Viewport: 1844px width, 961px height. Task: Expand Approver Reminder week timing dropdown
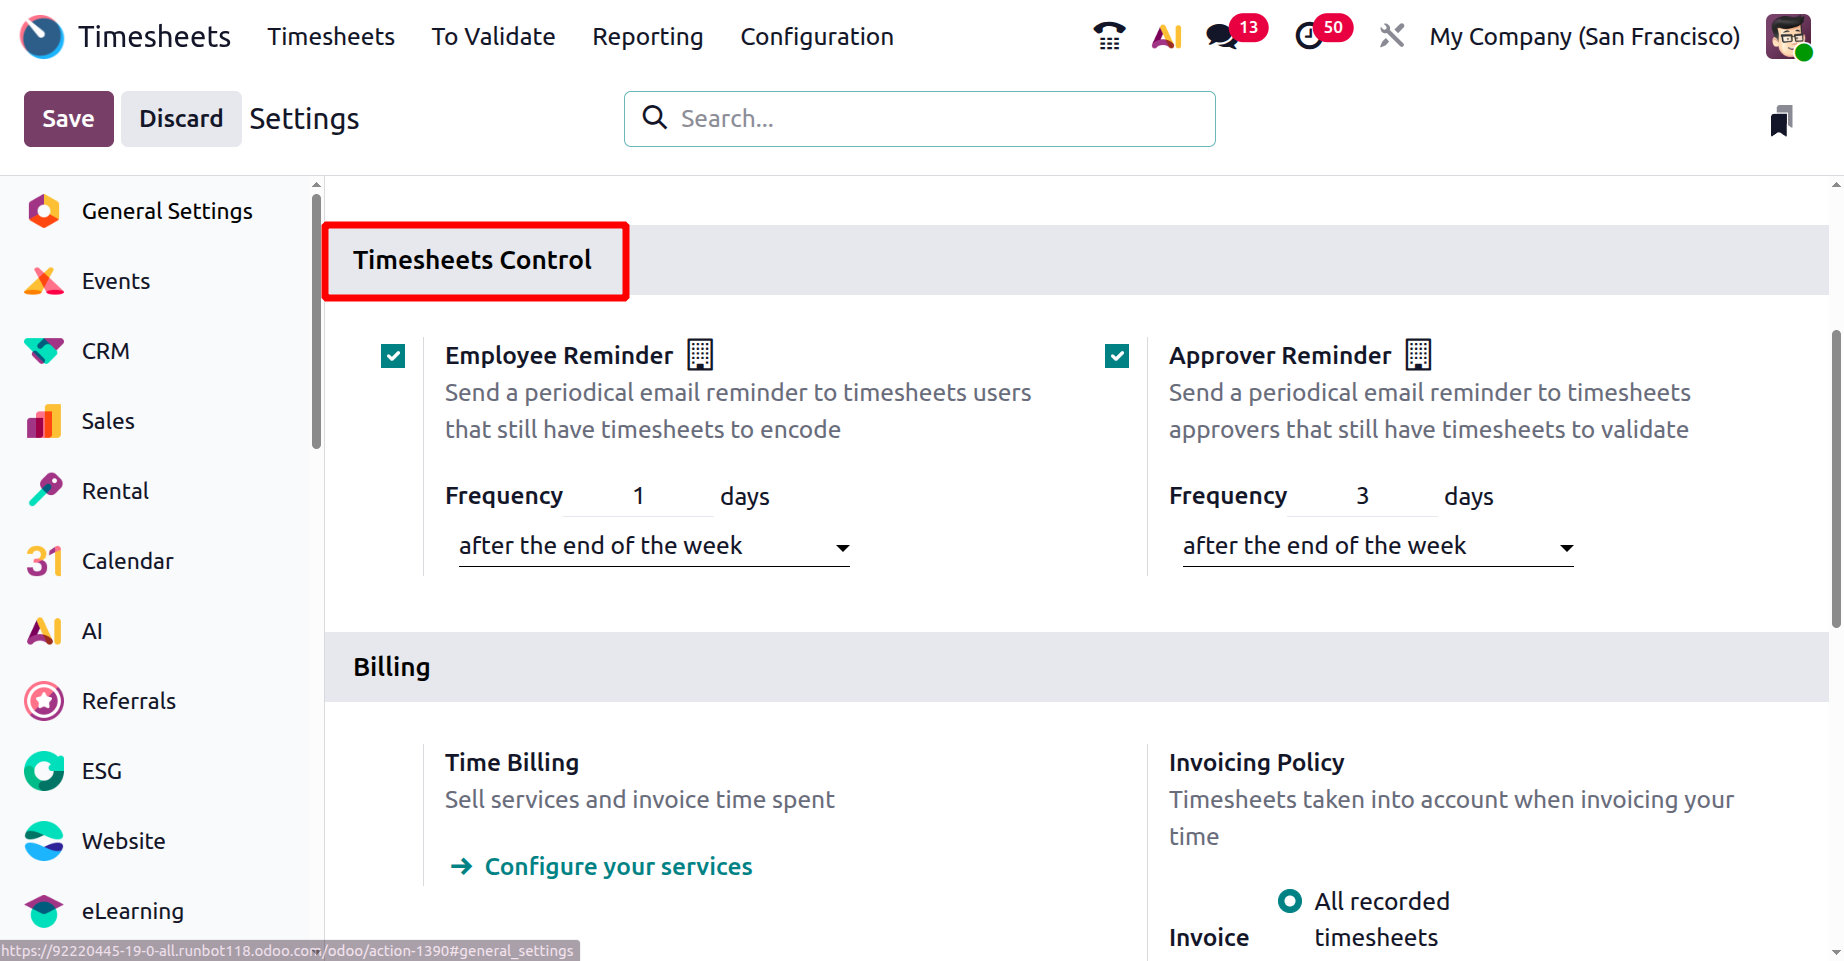coord(1378,547)
